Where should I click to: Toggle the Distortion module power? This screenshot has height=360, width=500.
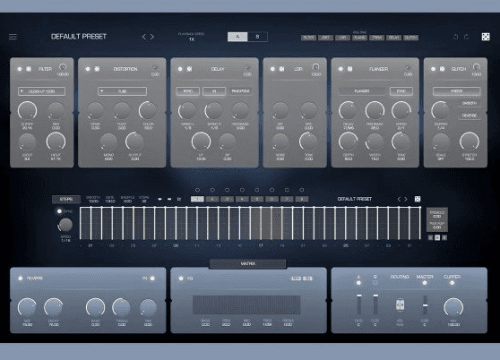[x=88, y=69]
